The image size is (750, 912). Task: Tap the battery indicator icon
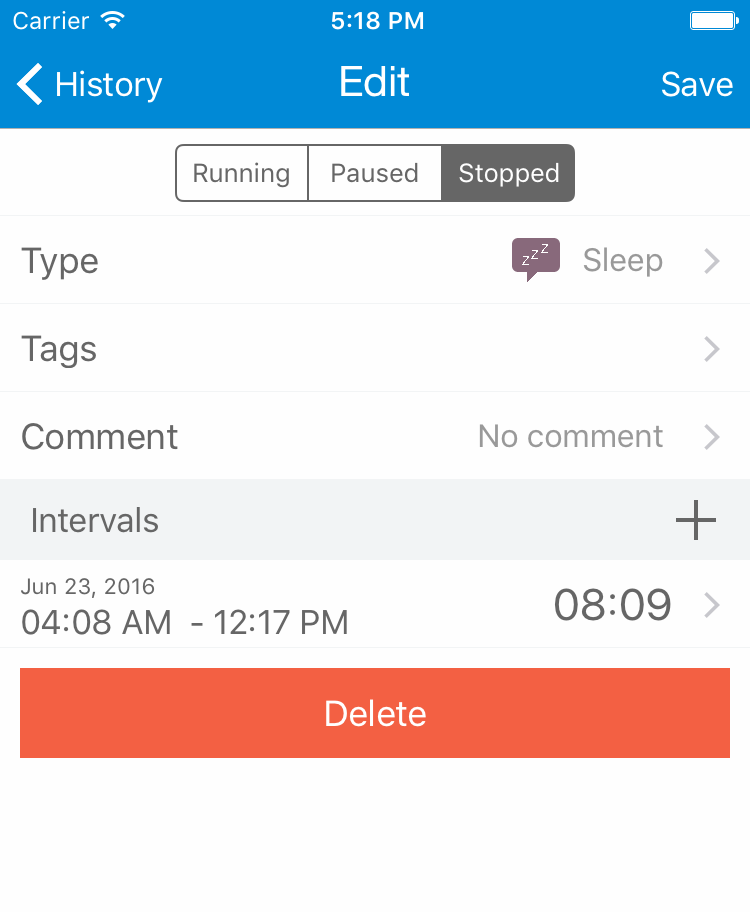(x=713, y=20)
